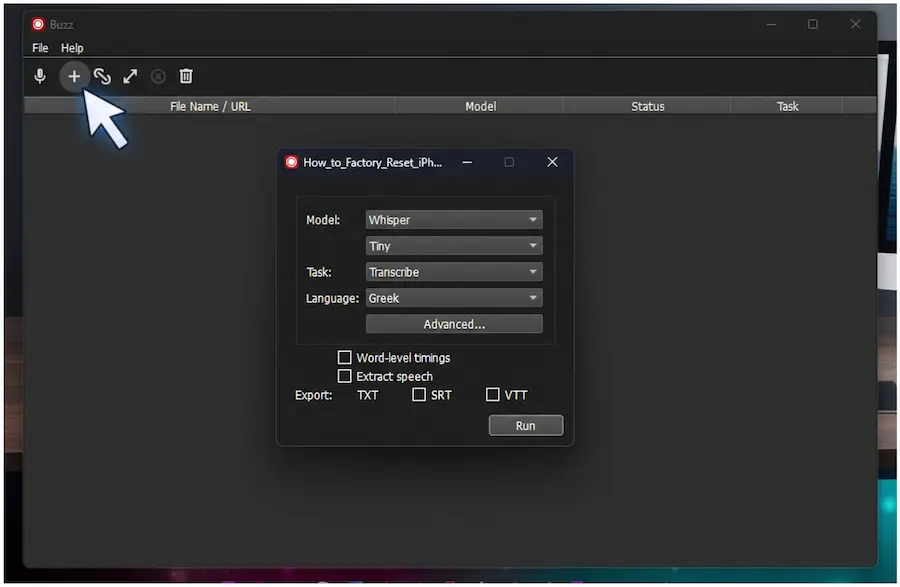Enable the Word-level timings checkbox
This screenshot has width=900, height=587.
click(344, 357)
